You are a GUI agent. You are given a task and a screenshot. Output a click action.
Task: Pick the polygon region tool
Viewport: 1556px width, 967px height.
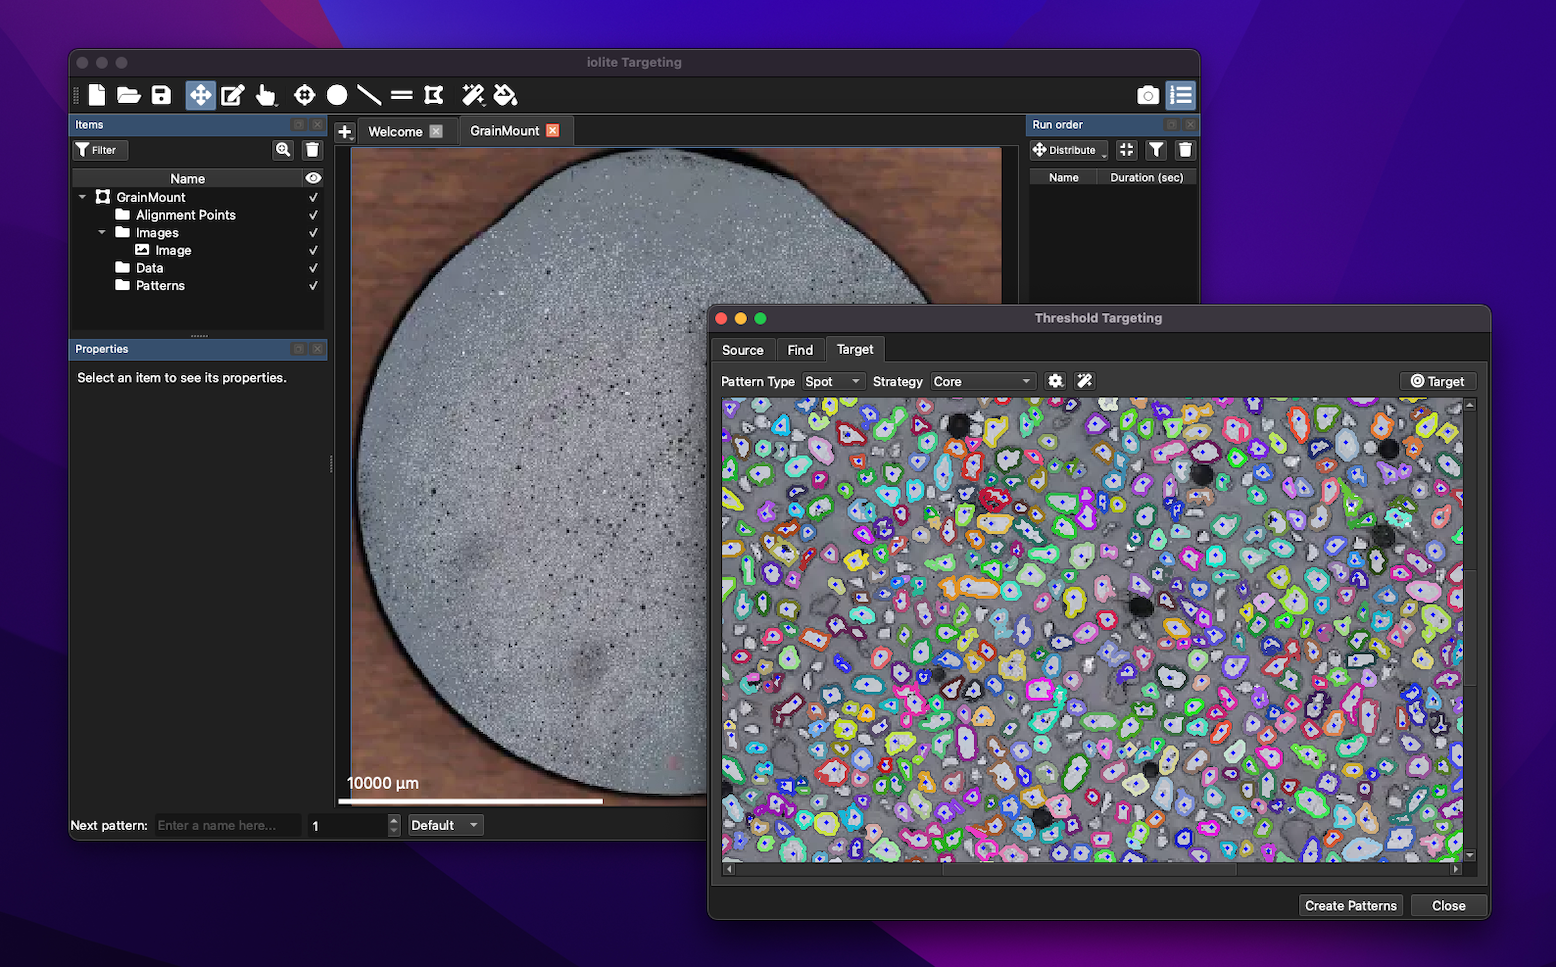pyautogui.click(x=434, y=95)
